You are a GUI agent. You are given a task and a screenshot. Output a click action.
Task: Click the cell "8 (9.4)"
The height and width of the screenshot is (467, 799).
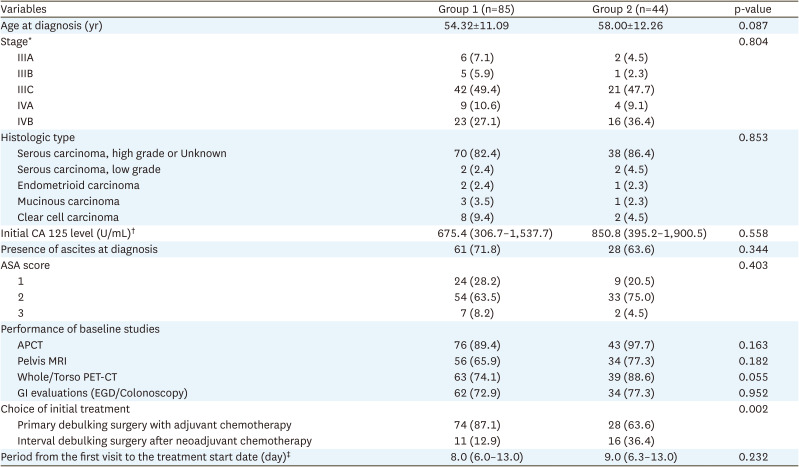(x=477, y=217)
